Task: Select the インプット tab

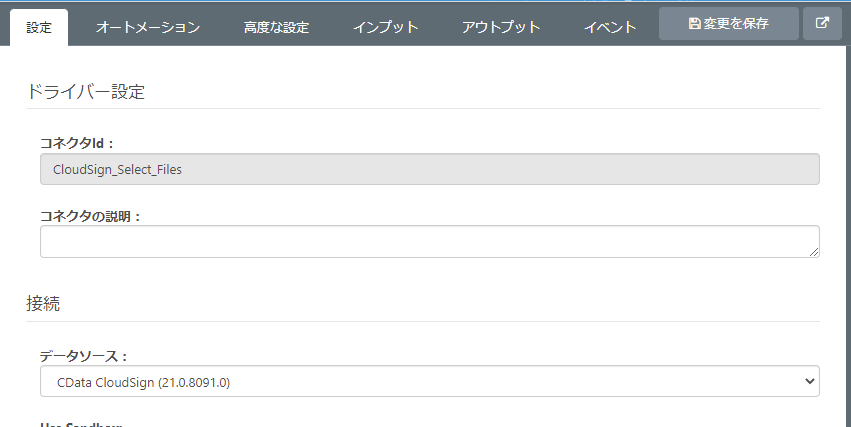Action: [385, 28]
